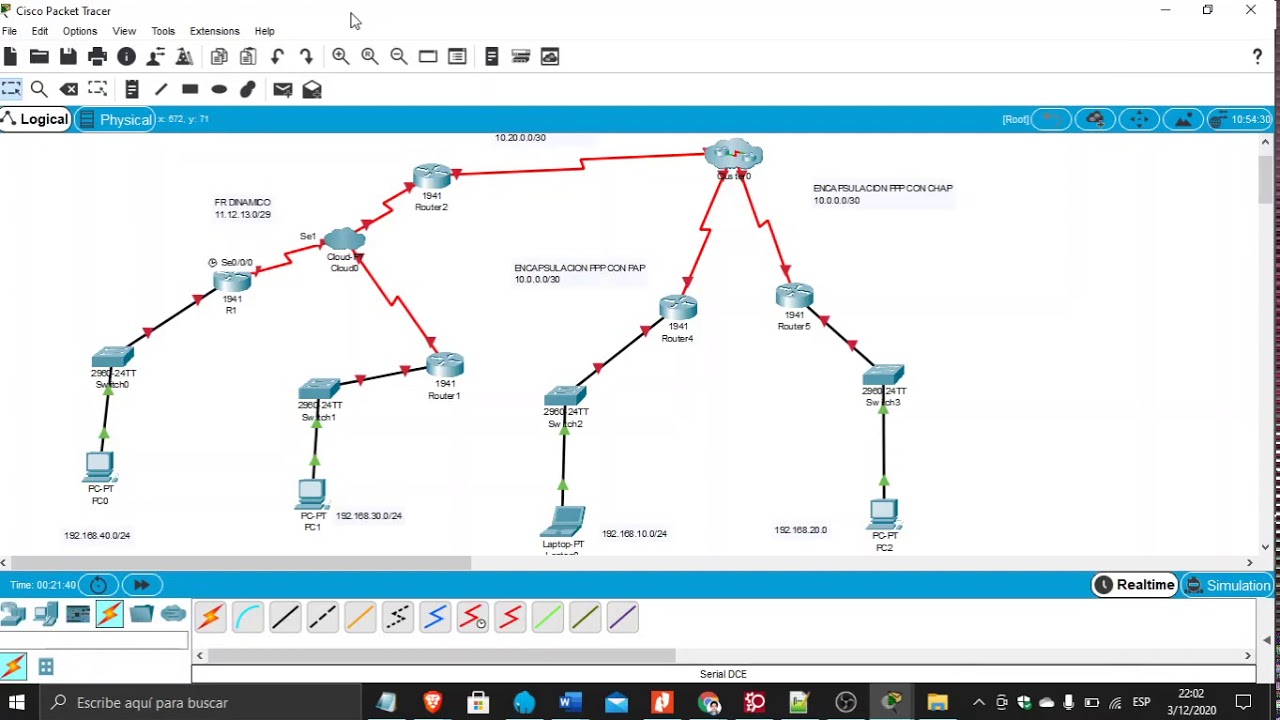Image resolution: width=1280 pixels, height=720 pixels.
Task: Open the Edit menu
Action: point(40,31)
